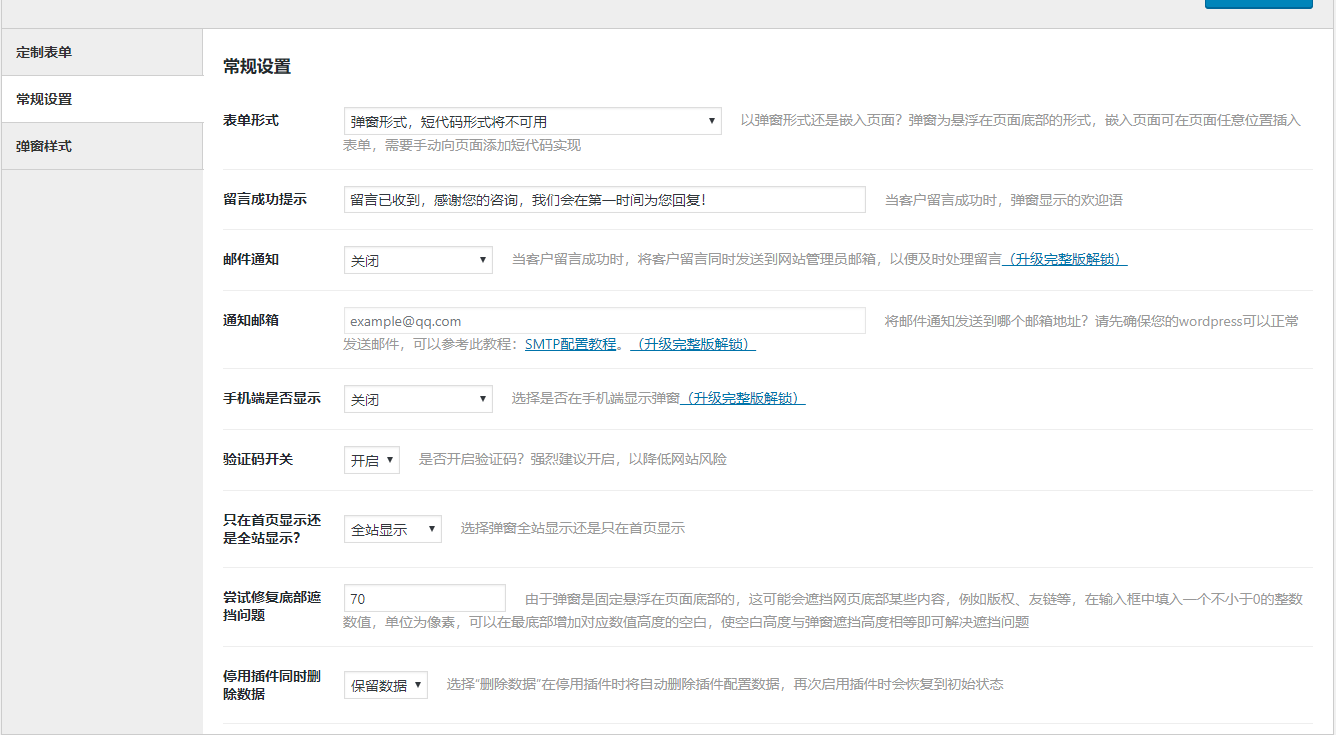Open the 定制表单 tab
The height and width of the screenshot is (735, 1336).
101,52
